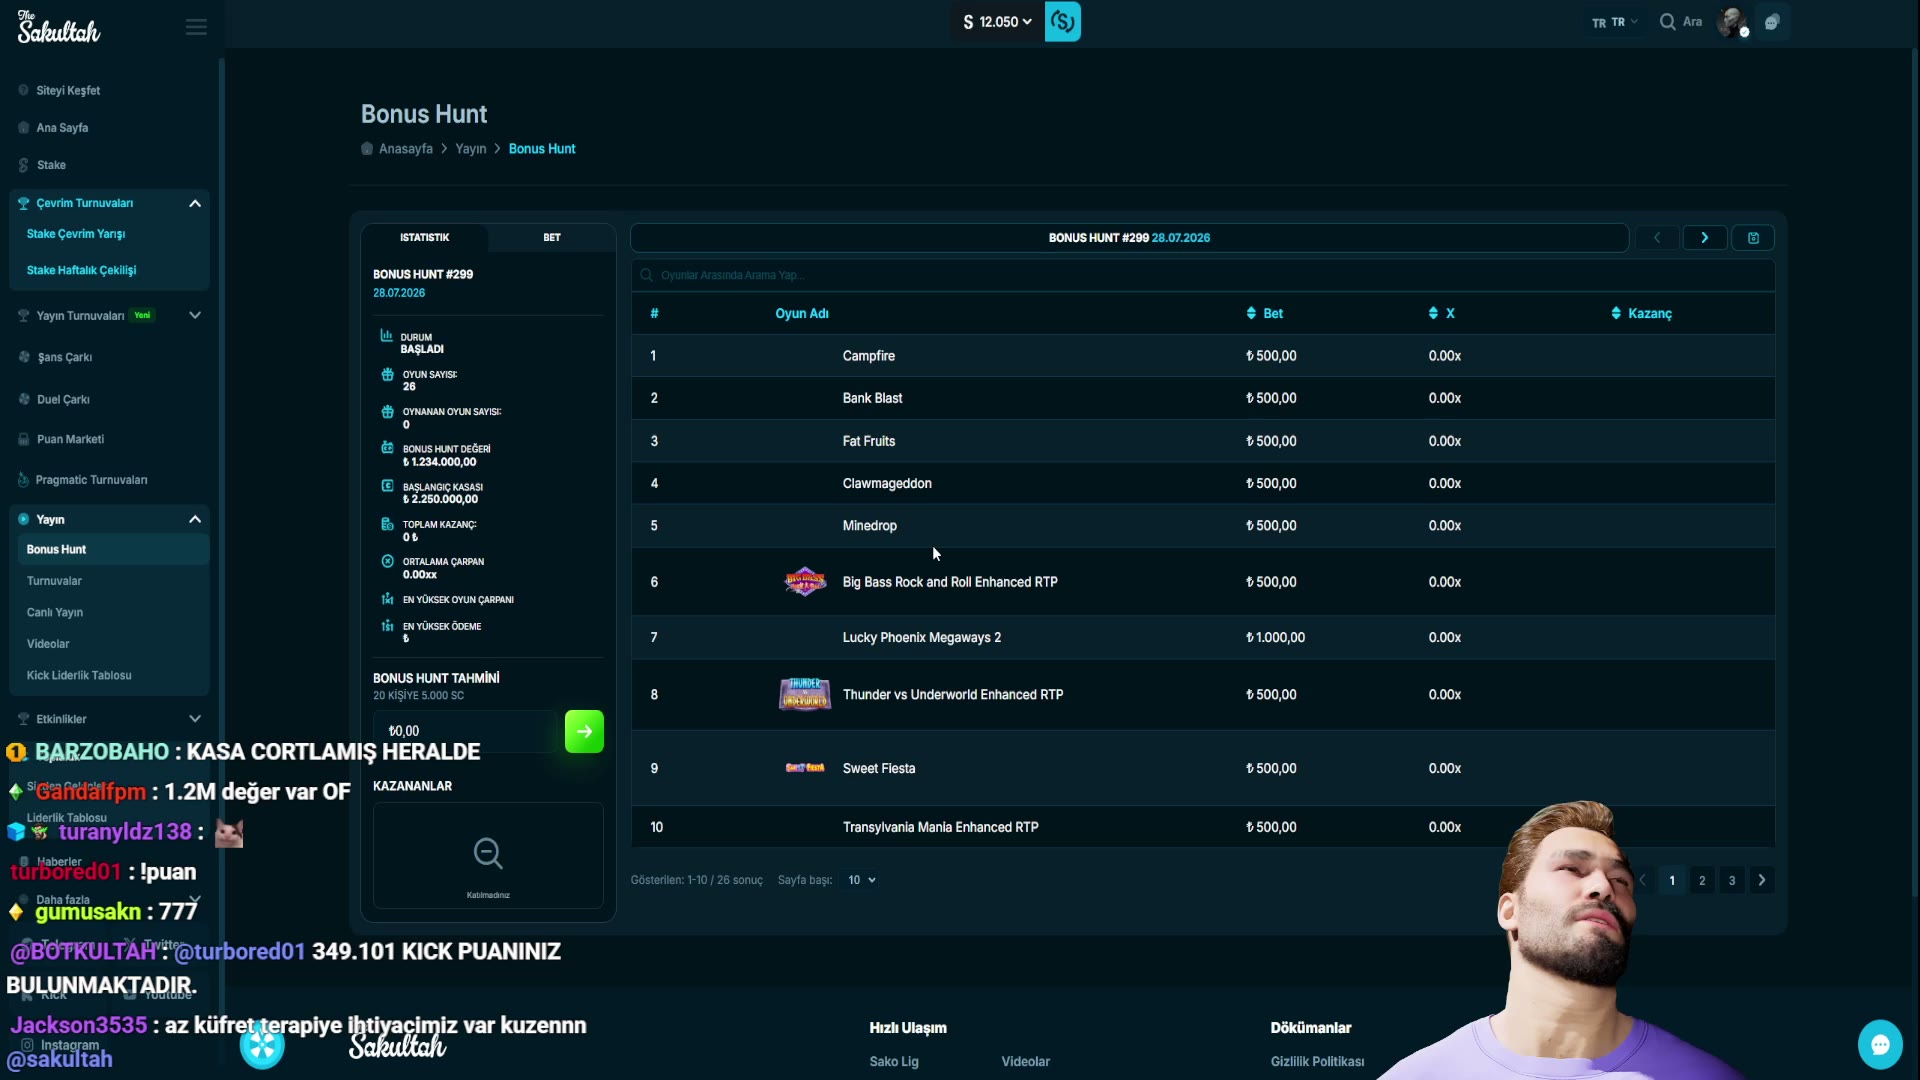This screenshot has width=1920, height=1080.
Task: Go to the previous bonus hunt with the left arrow
Action: pos(1657,238)
